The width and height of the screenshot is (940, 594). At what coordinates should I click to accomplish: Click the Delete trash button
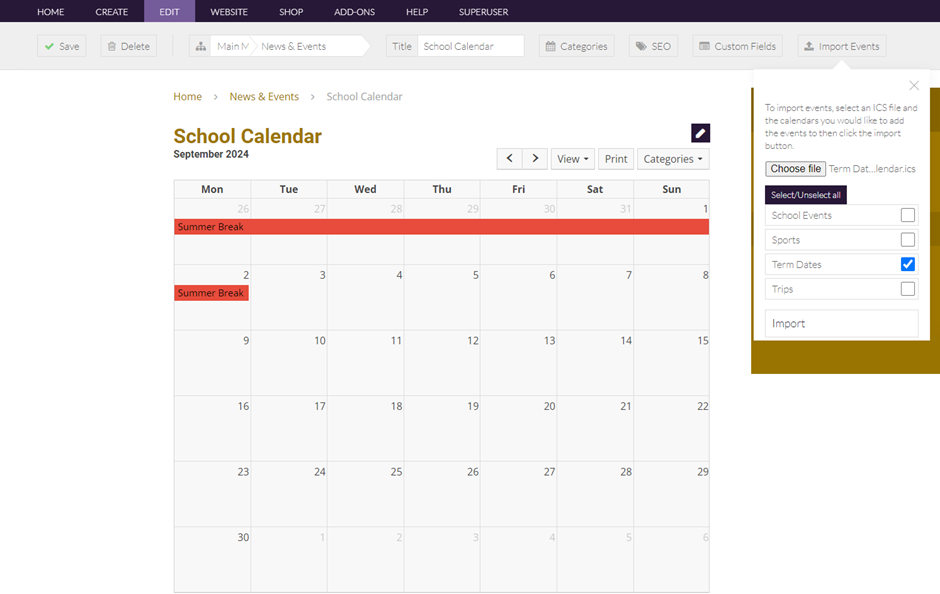pyautogui.click(x=129, y=46)
